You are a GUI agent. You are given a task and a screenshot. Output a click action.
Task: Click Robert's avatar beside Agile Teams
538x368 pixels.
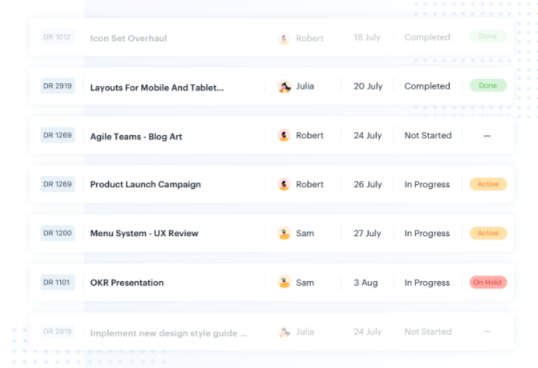[x=284, y=135]
